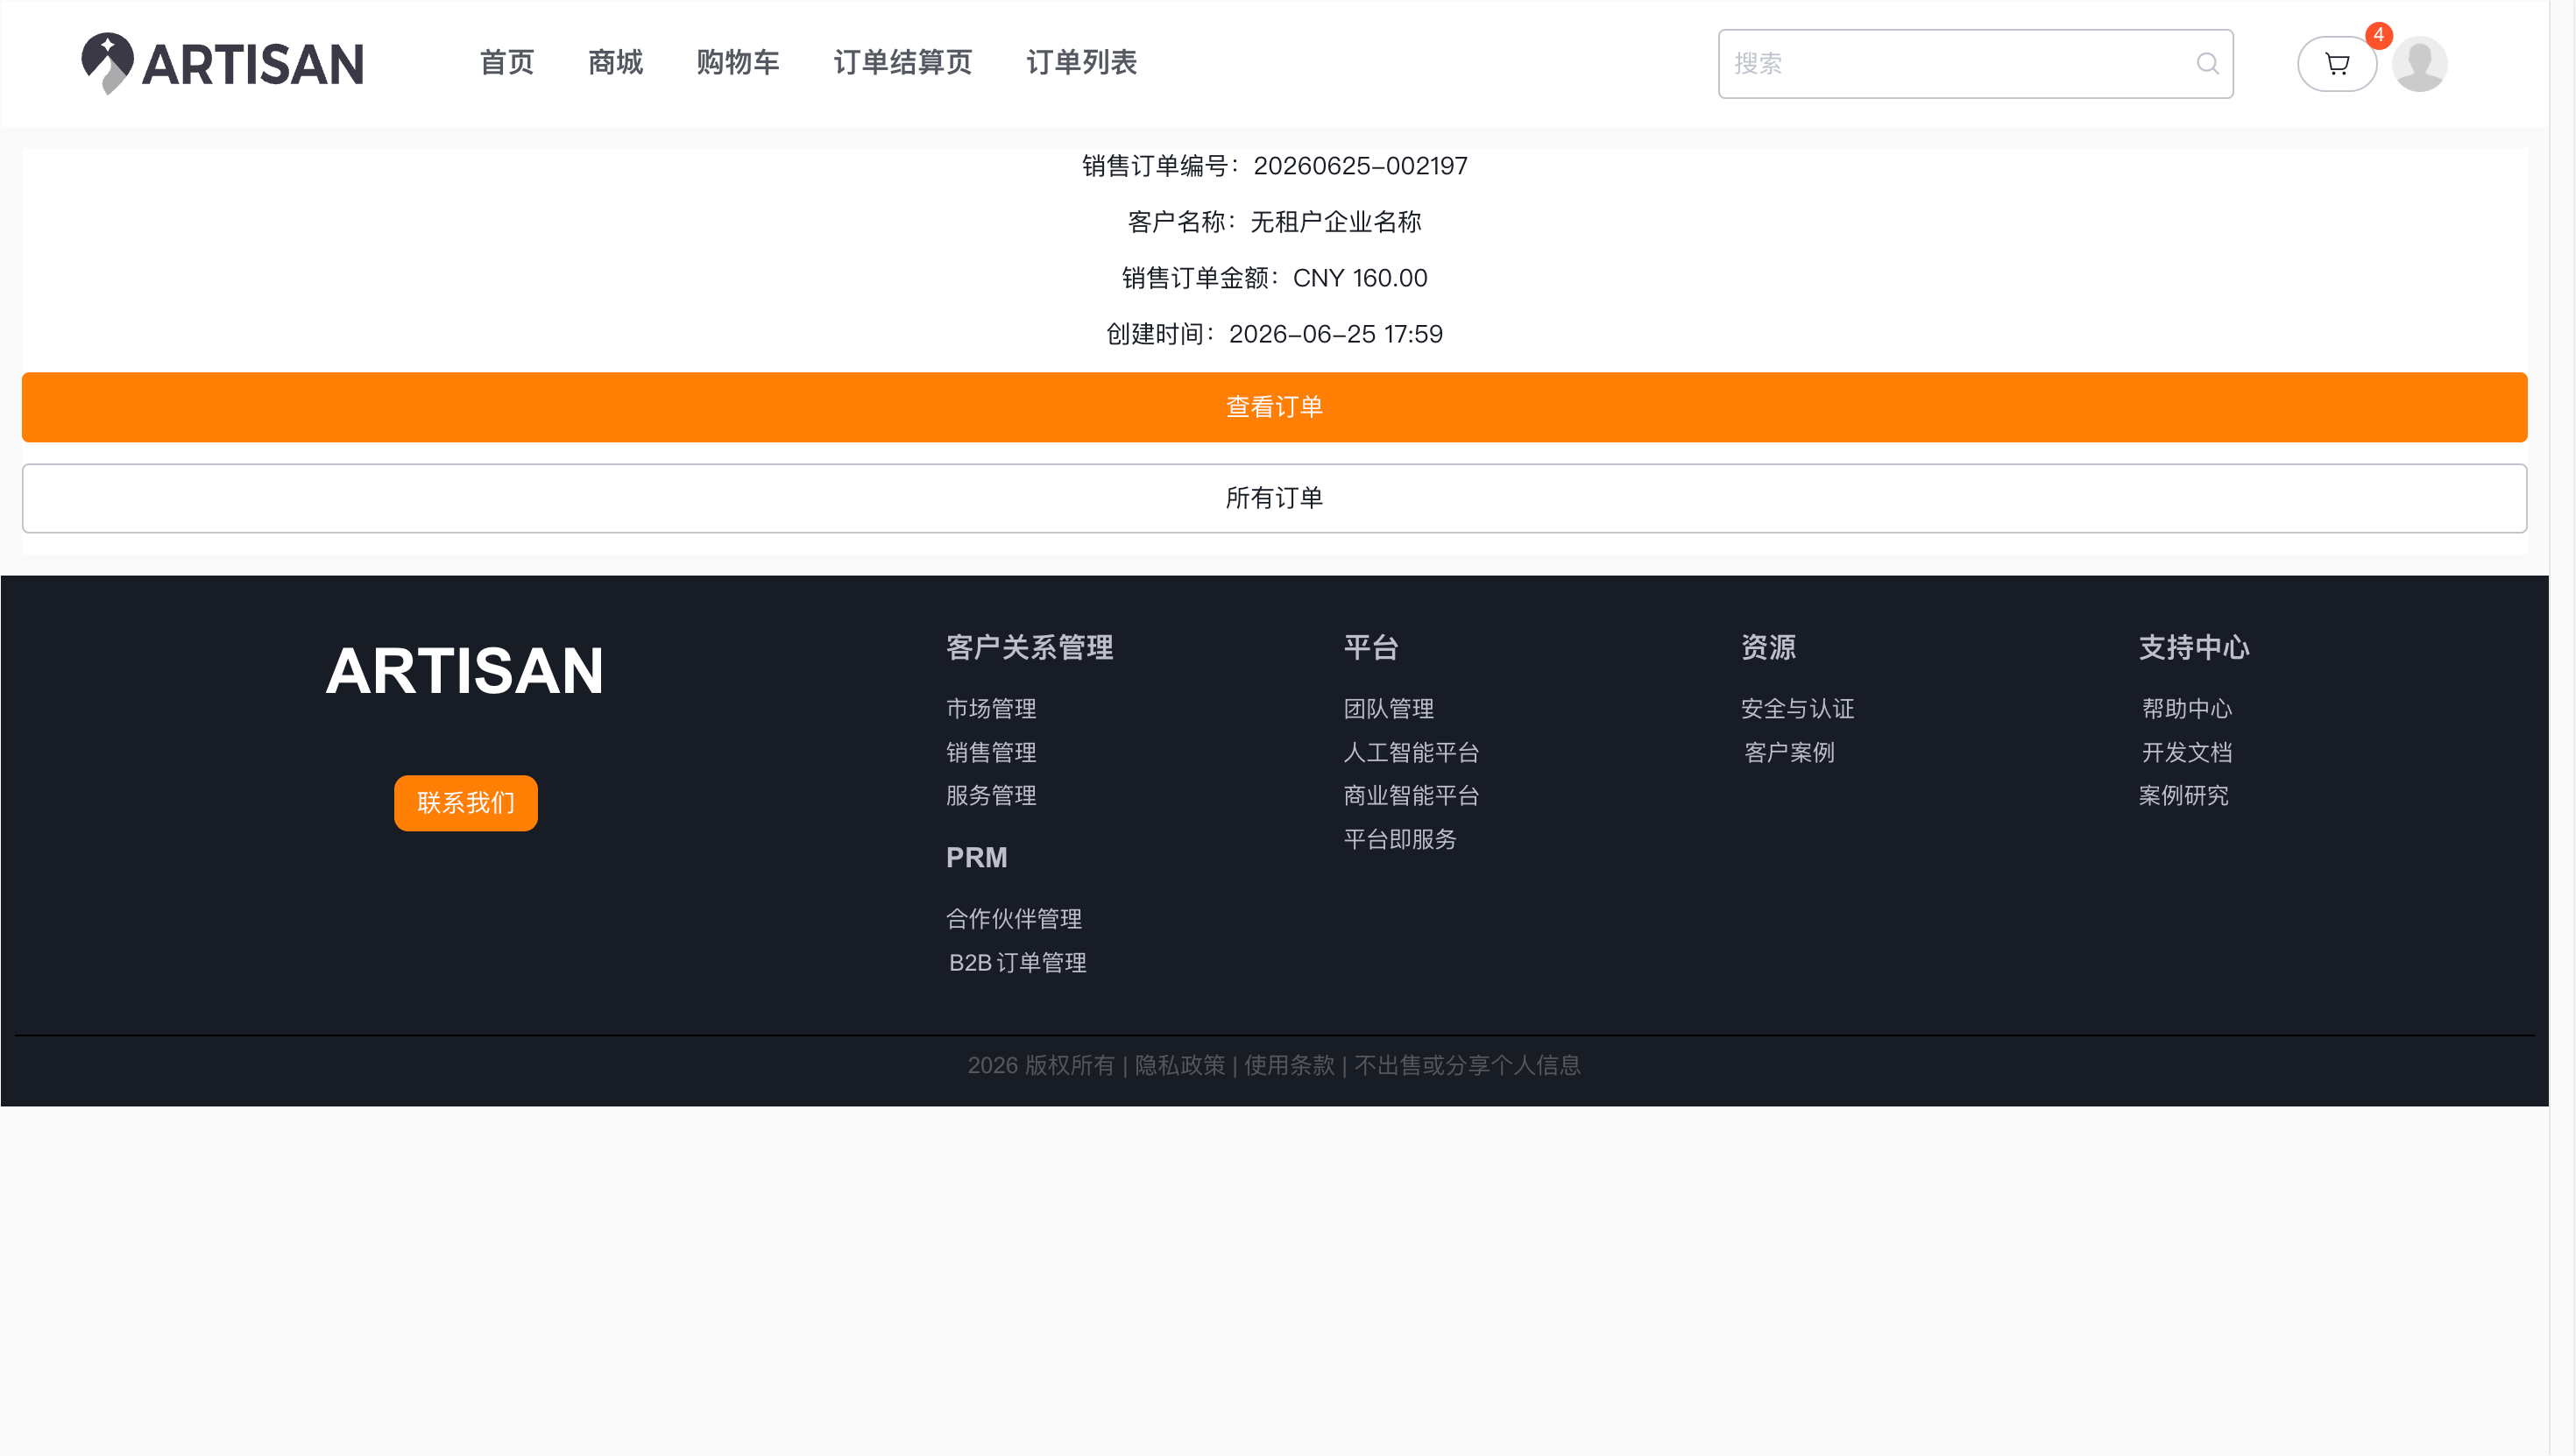Screen dimensions: 2576x1456
Task: Go to 首页 in navigation
Action: coord(507,62)
